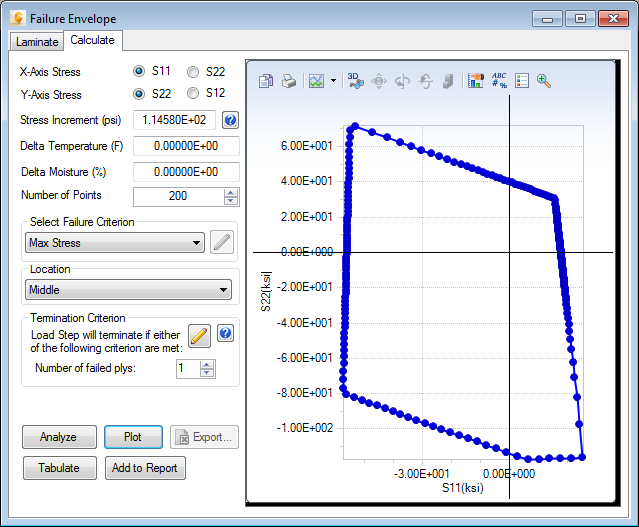Click the Tabulate button

tap(59, 468)
